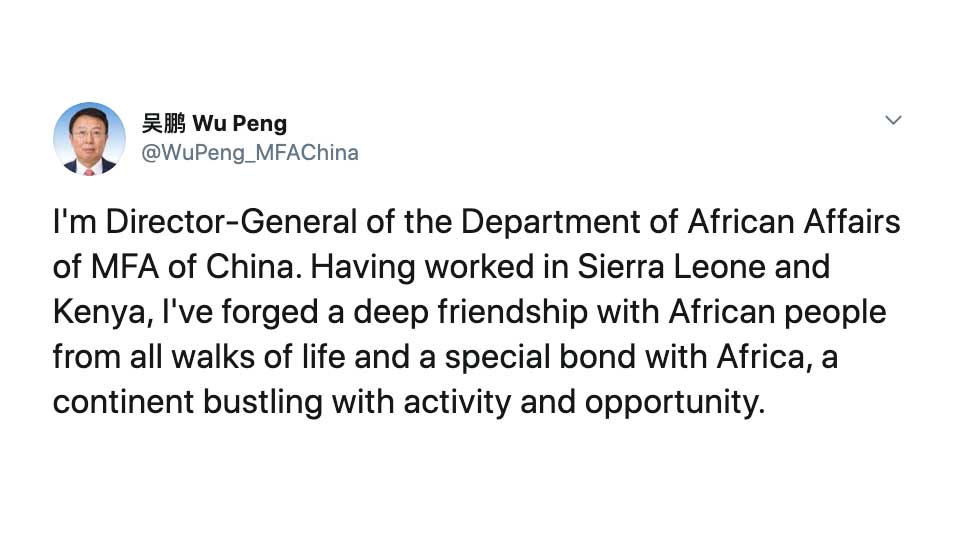
Task: Visit the @WuPeng_MFAChina handle
Action: click(250, 152)
